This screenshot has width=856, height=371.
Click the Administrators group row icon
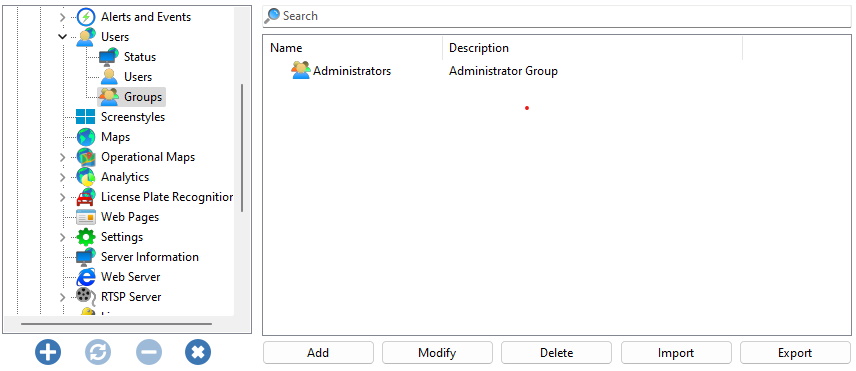pyautogui.click(x=301, y=71)
